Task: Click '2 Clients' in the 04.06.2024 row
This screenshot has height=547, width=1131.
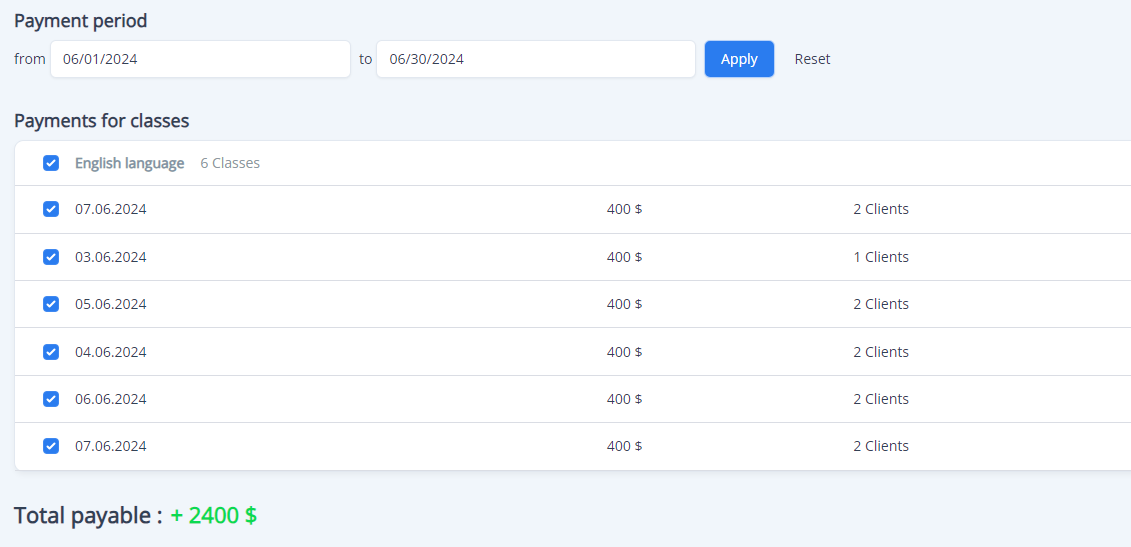Action: [x=881, y=351]
